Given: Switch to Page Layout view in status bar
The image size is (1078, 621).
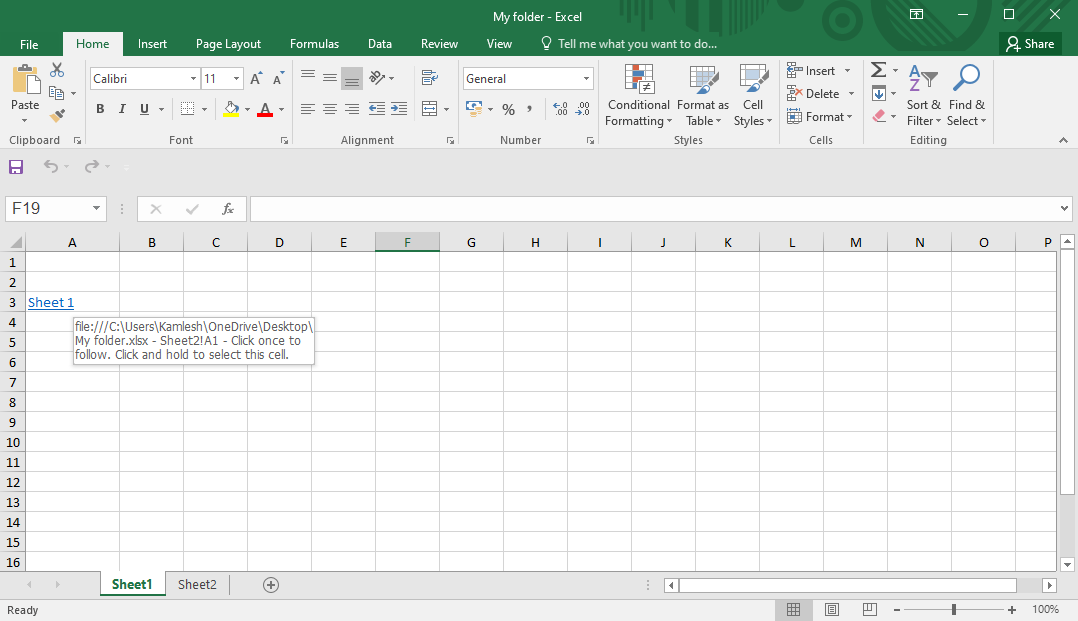Looking at the screenshot, I should (832, 609).
